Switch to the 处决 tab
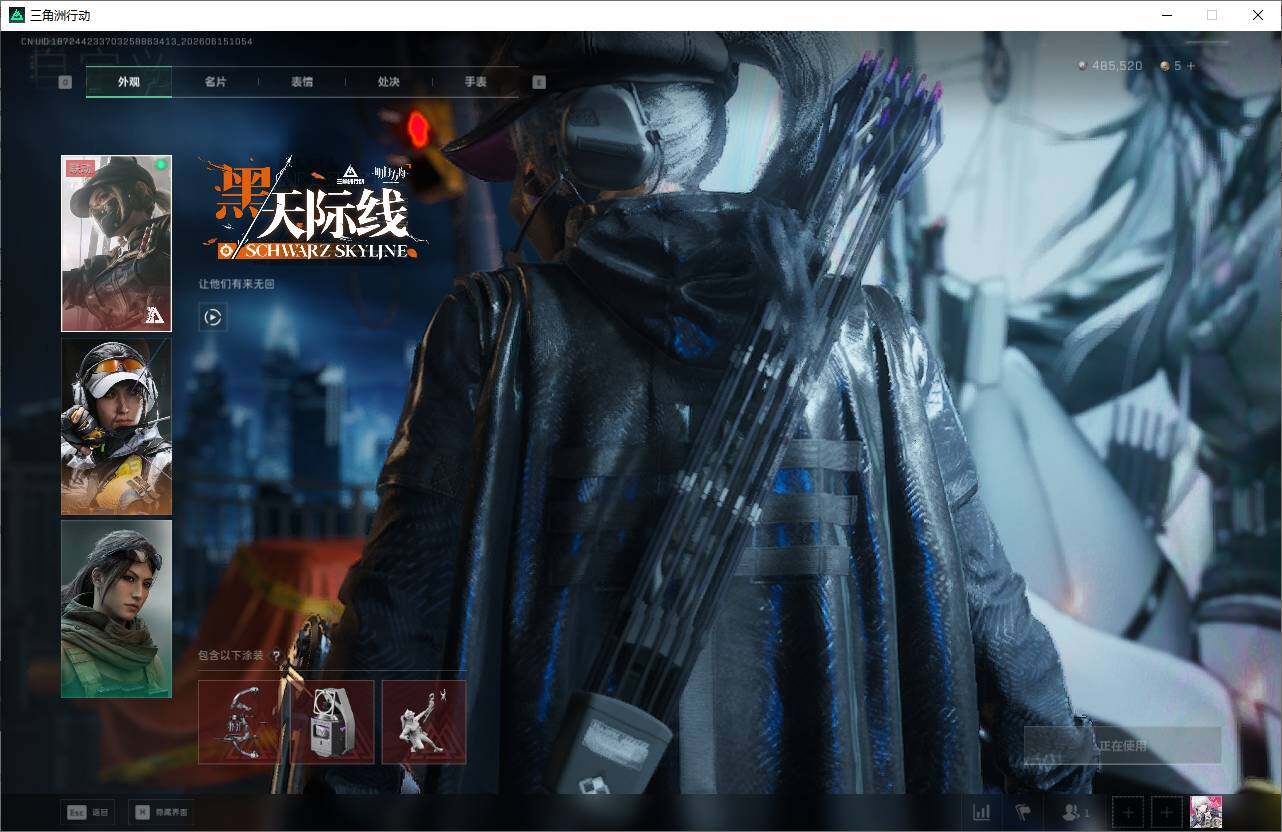The height and width of the screenshot is (832, 1282). [388, 82]
